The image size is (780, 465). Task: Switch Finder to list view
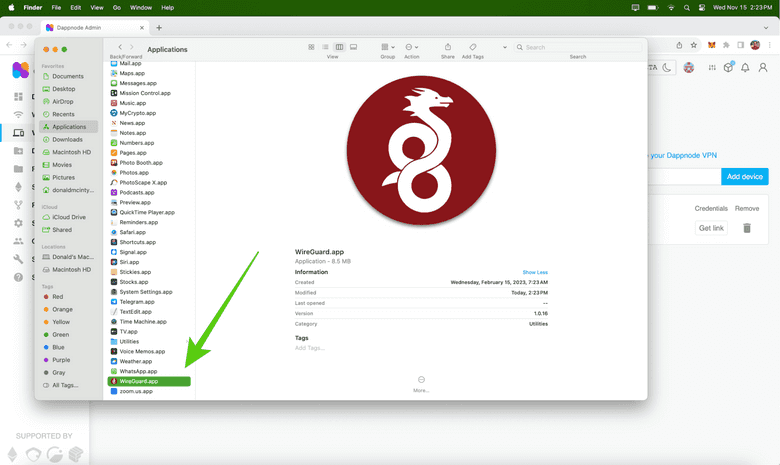(326, 47)
